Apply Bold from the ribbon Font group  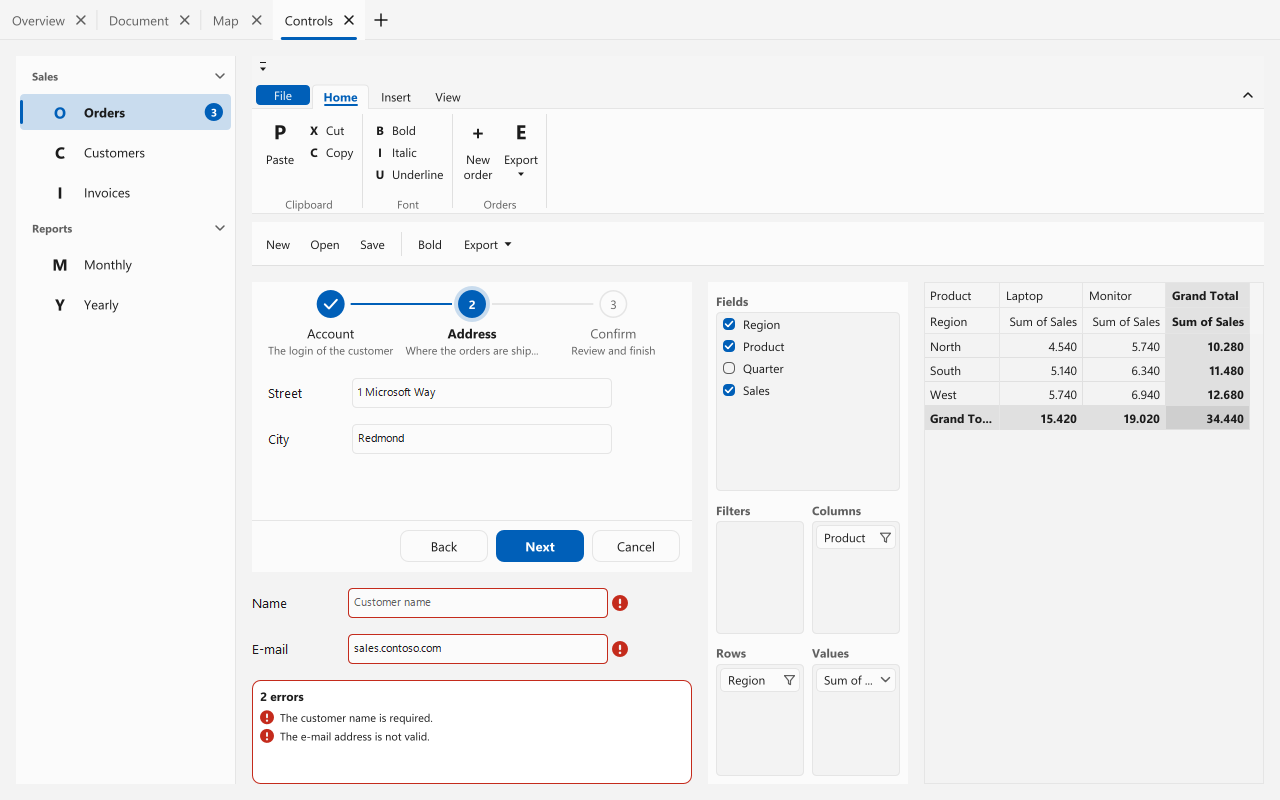395,131
